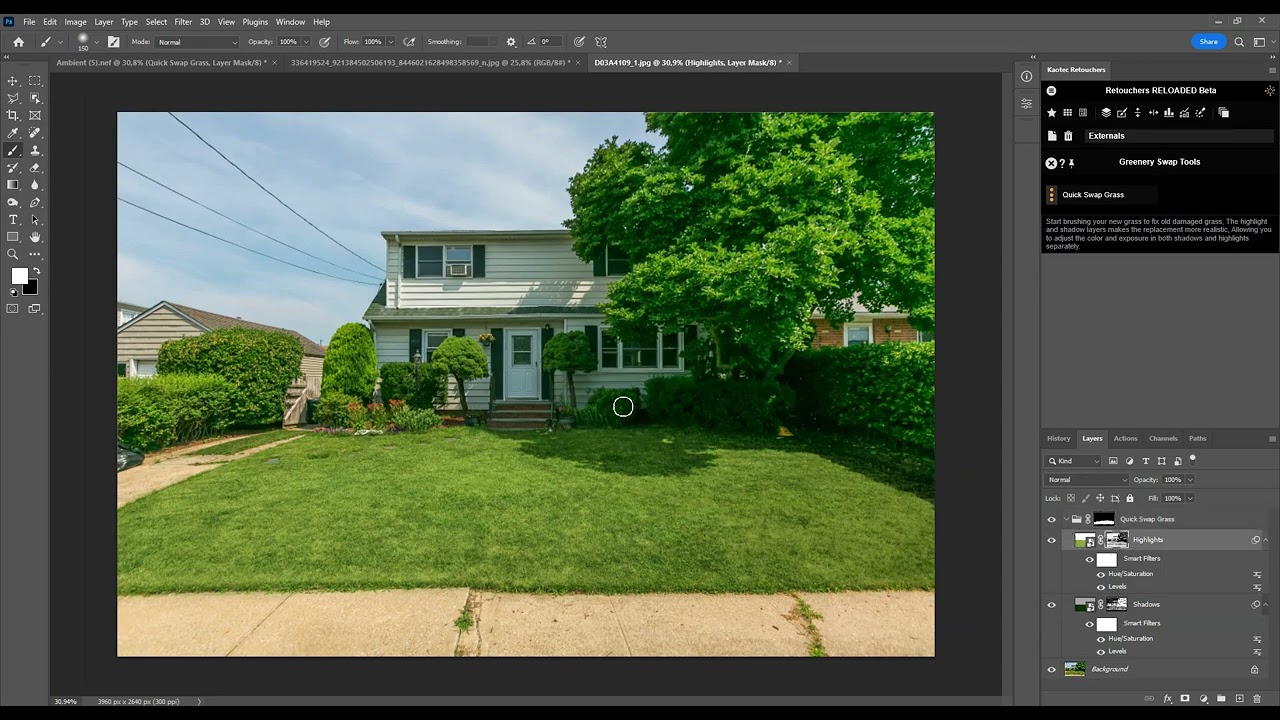Image resolution: width=1280 pixels, height=720 pixels.
Task: Select the Spot Healing Brush tool
Action: point(35,133)
